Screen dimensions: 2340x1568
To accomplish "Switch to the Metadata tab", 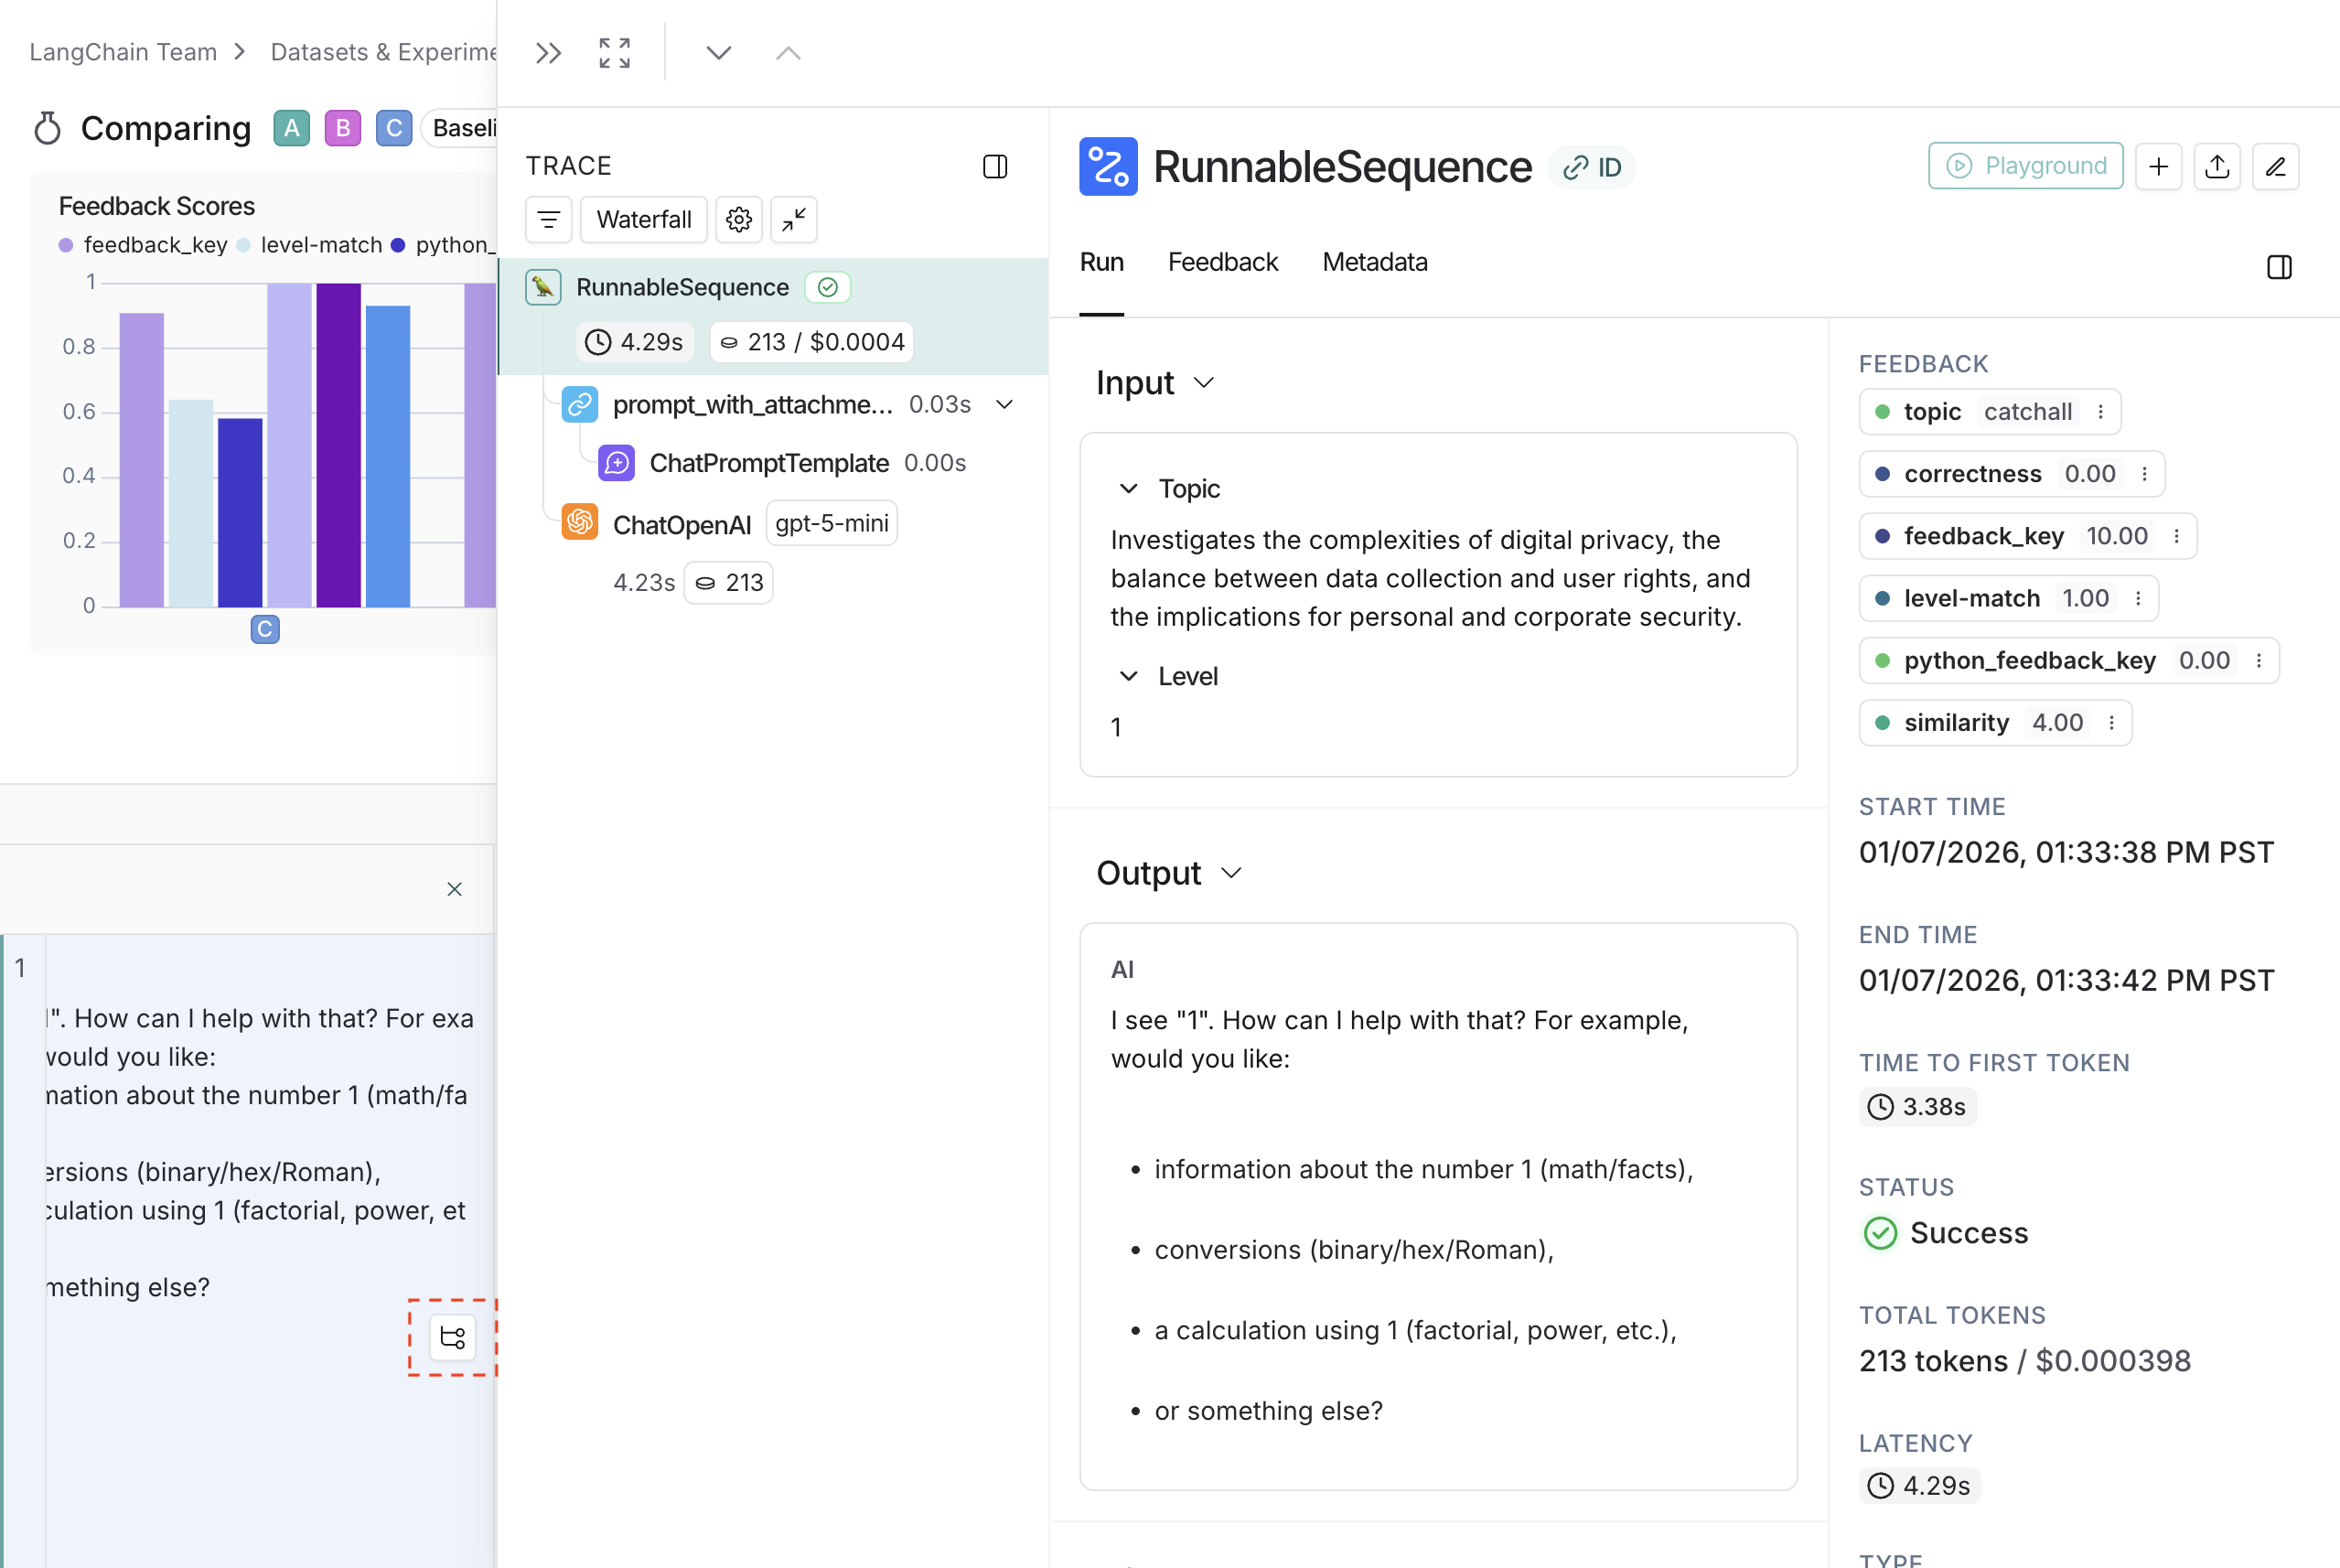I will click(x=1374, y=262).
